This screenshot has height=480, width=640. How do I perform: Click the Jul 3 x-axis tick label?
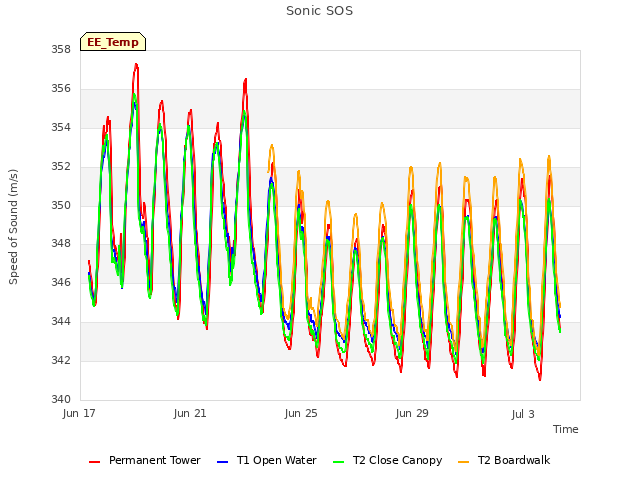pyautogui.click(x=523, y=414)
